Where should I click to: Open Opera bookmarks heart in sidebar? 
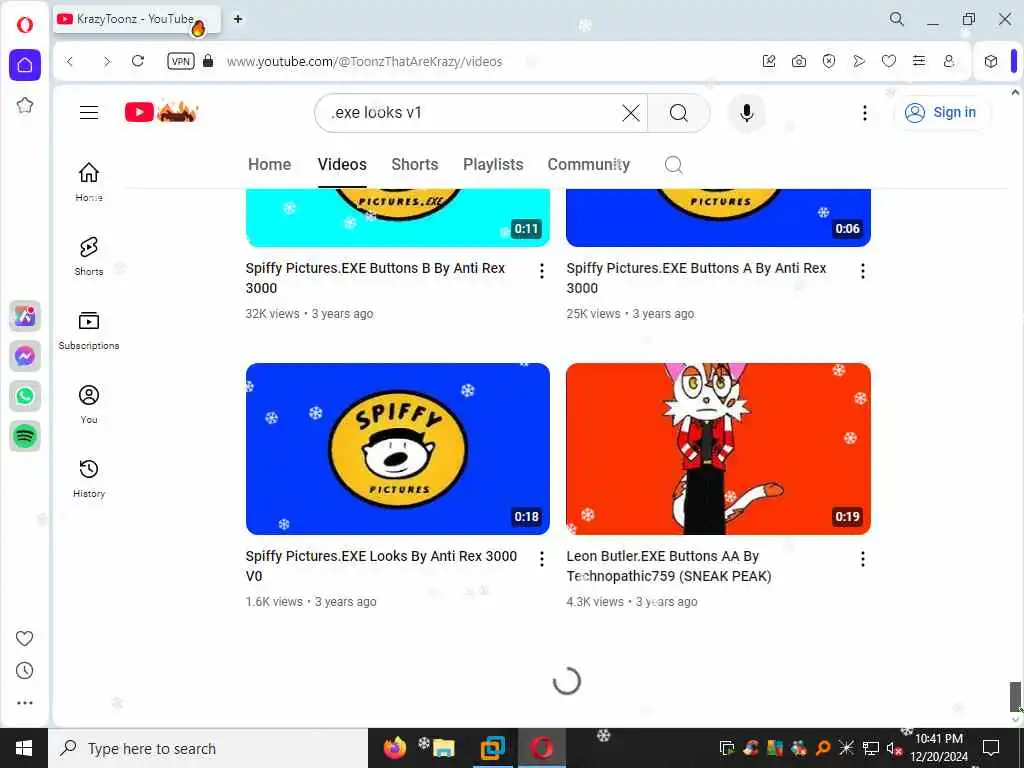24,638
